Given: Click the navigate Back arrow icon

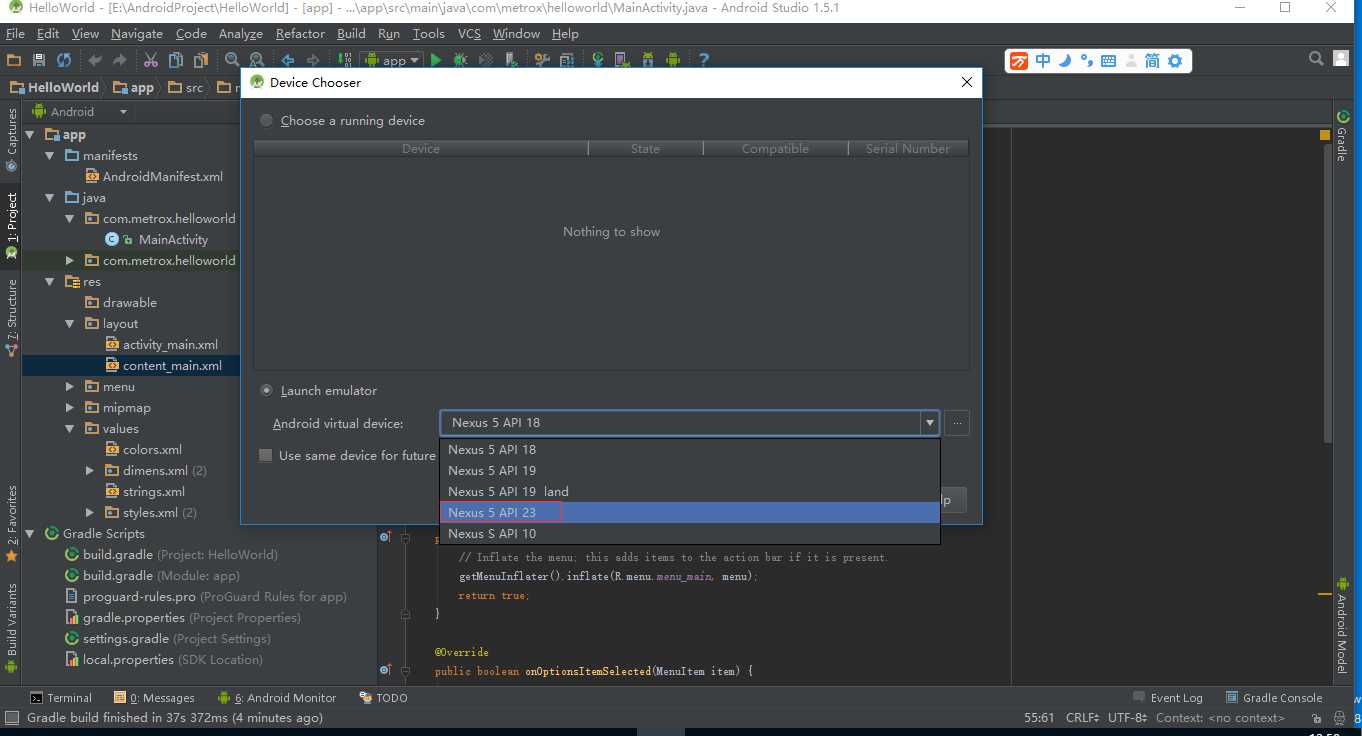Looking at the screenshot, I should (x=287, y=60).
